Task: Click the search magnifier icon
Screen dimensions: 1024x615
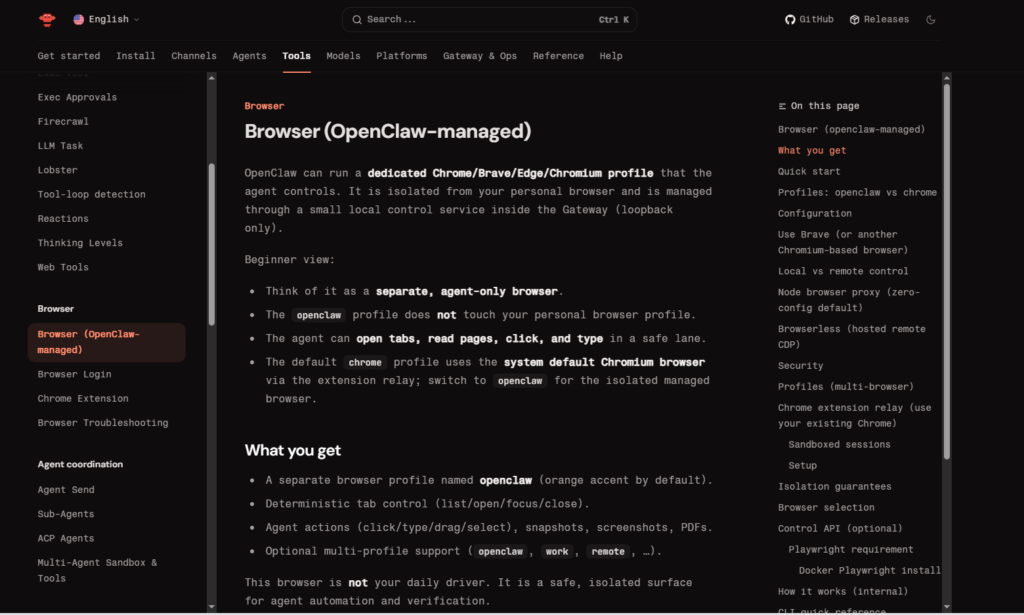Action: 357,19
